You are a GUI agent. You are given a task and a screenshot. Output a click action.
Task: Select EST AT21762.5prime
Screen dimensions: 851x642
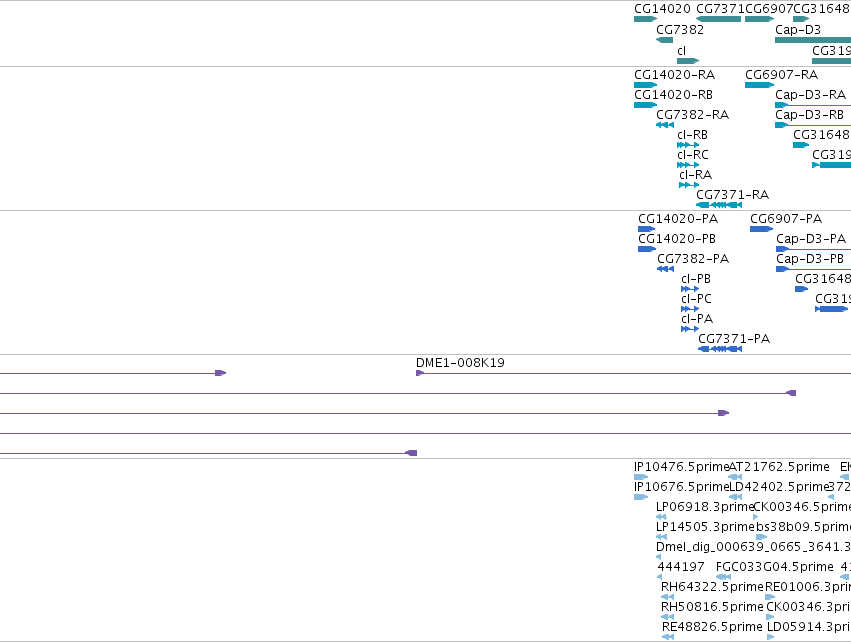click(735, 477)
